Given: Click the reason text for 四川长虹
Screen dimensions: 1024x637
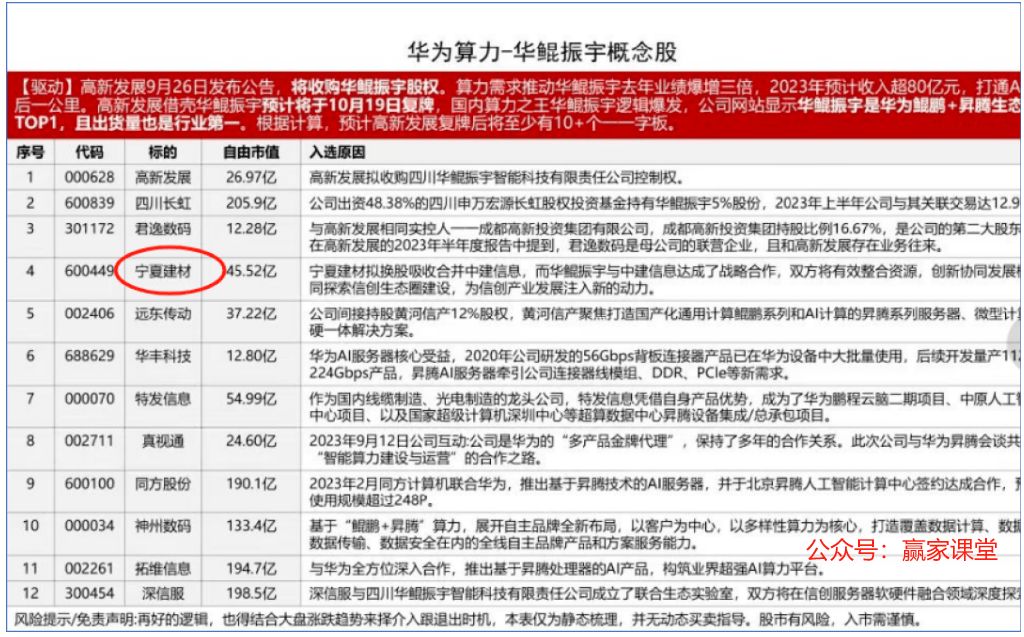Looking at the screenshot, I should (664, 203).
